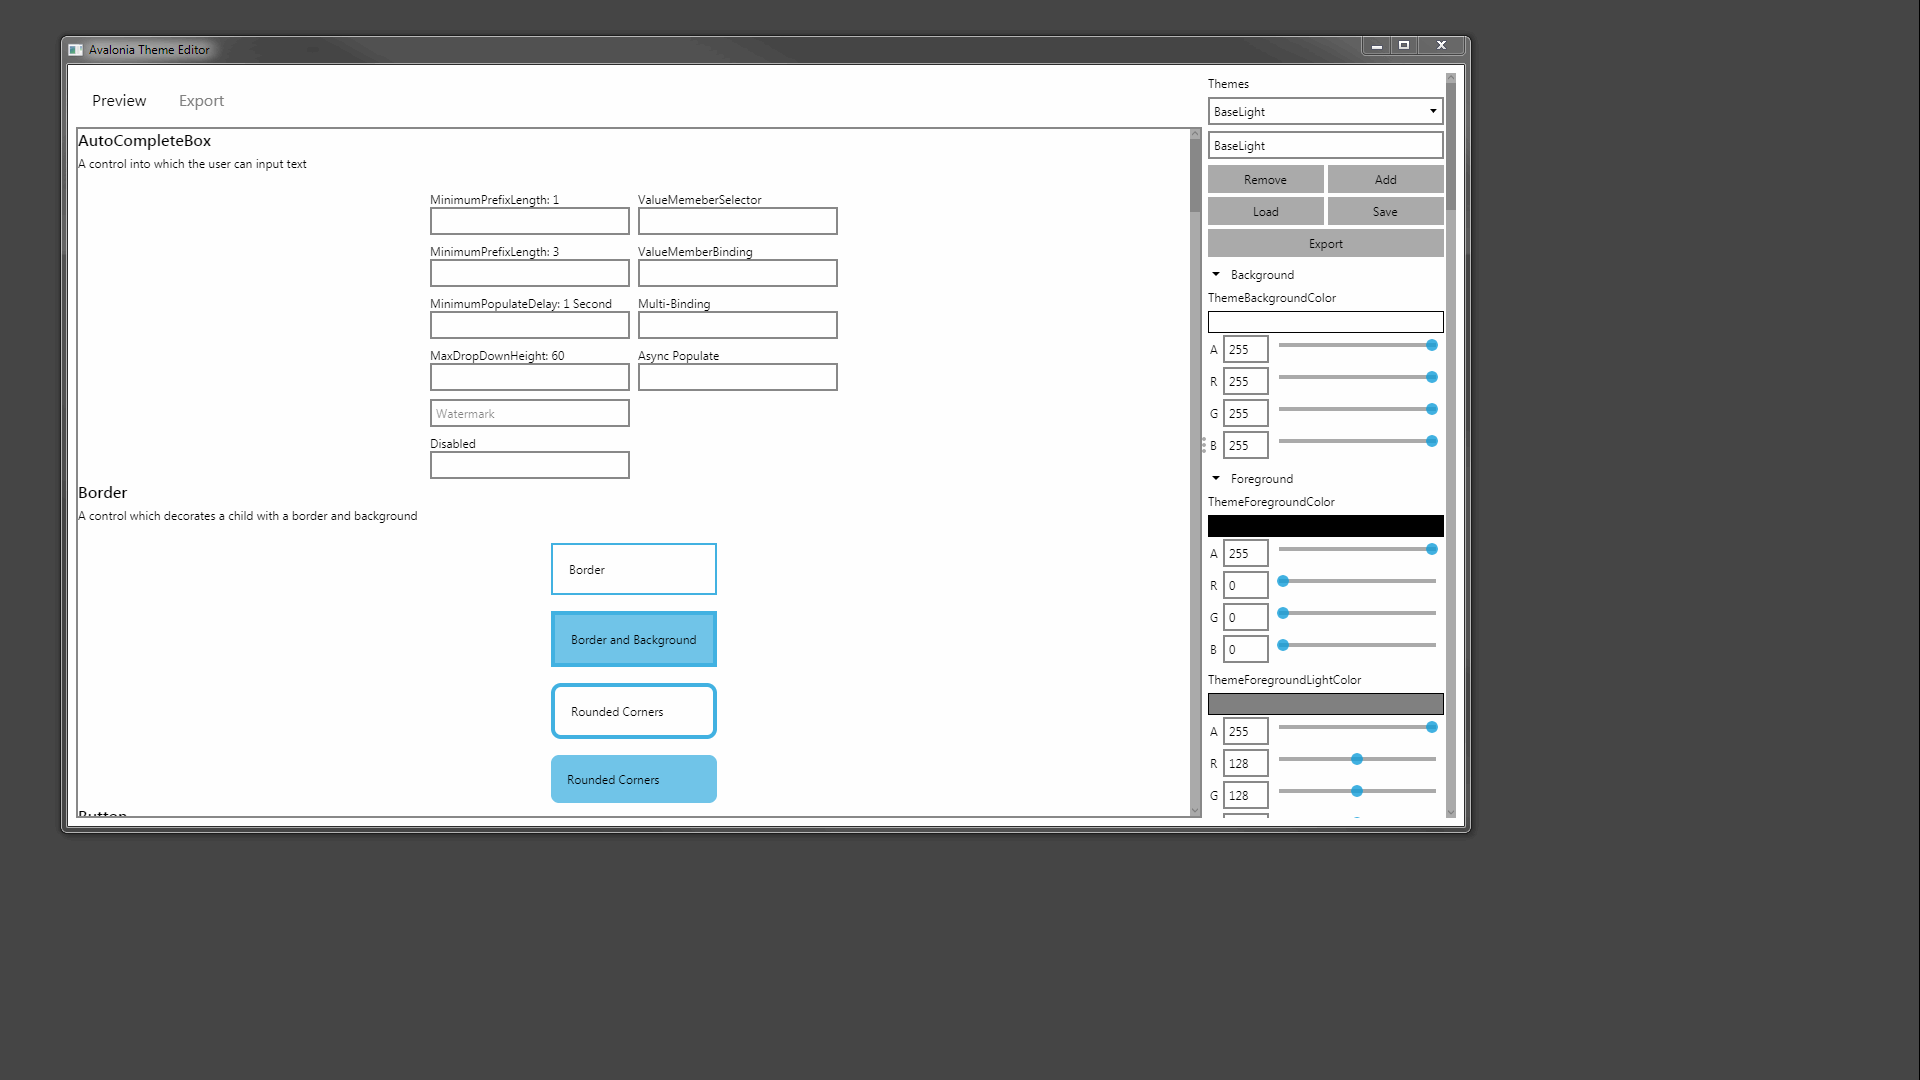Click the outlined Rounded Corners sample
Screen dimensions: 1920x1080
point(634,711)
